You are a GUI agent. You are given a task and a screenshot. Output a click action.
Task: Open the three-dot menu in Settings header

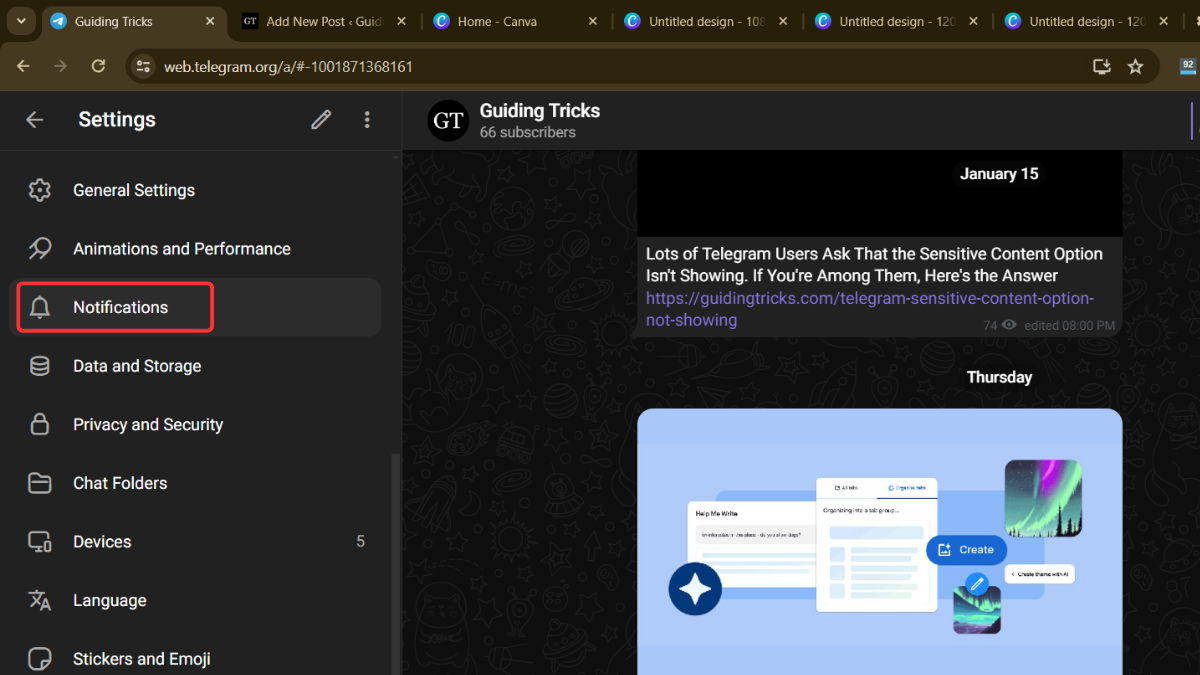click(367, 119)
